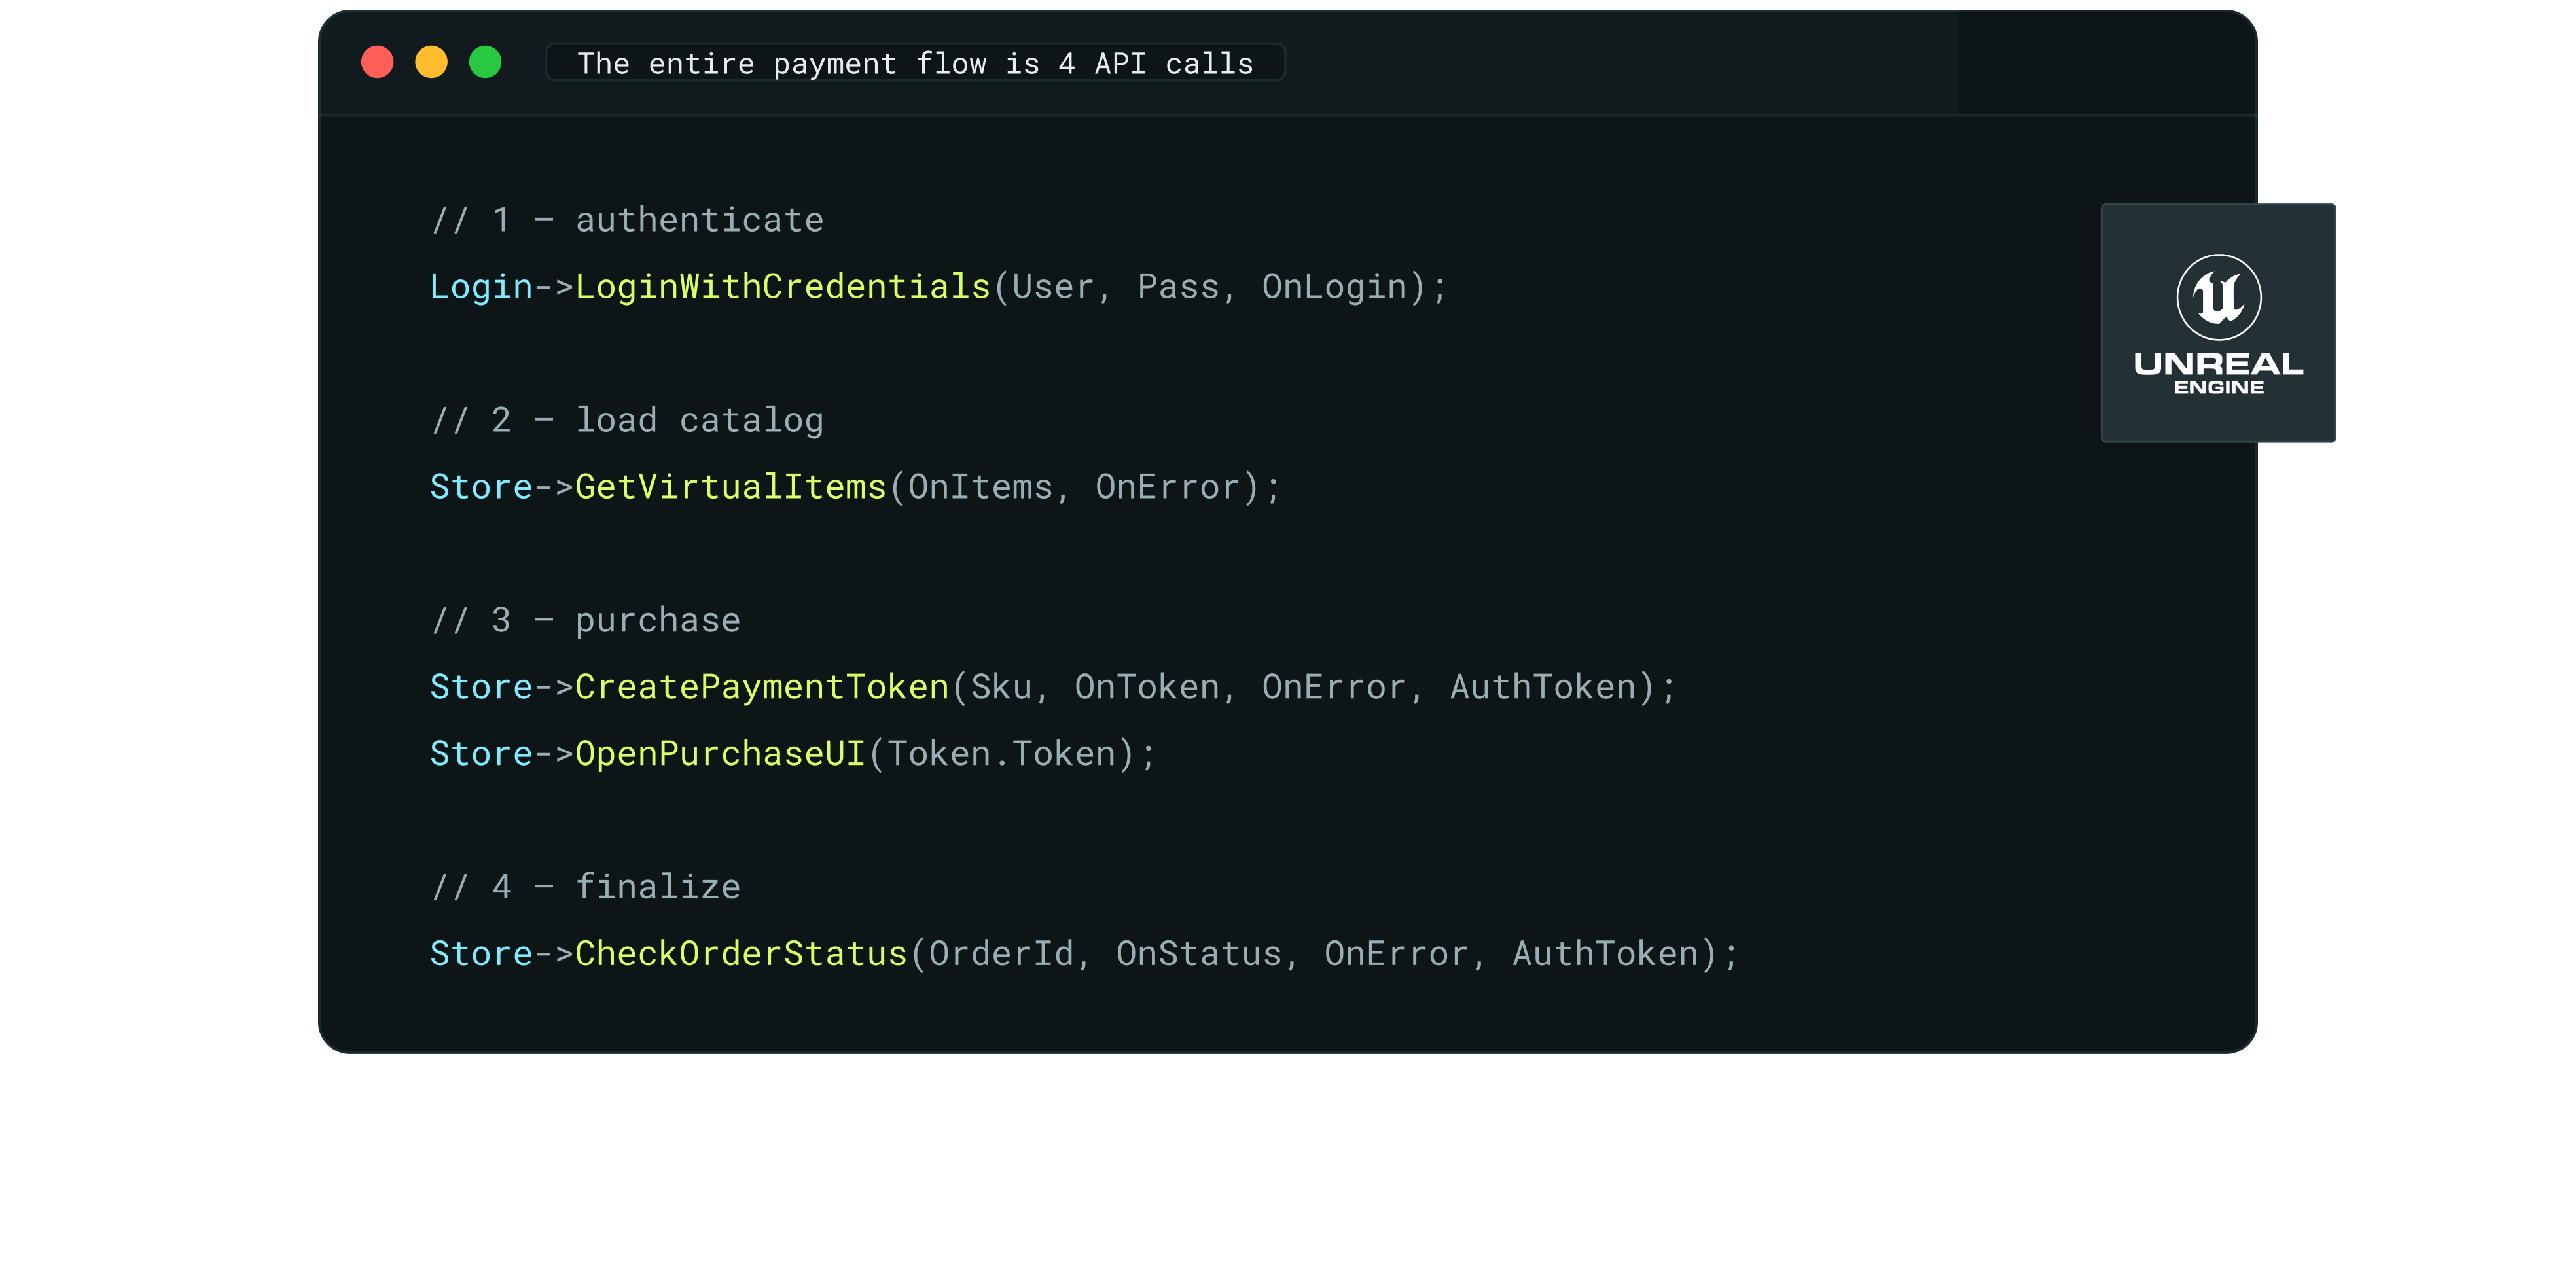Click the circular U emblem in badge
Image resolution: width=2576 pixels, height=1272 pixels.
[x=2218, y=297]
